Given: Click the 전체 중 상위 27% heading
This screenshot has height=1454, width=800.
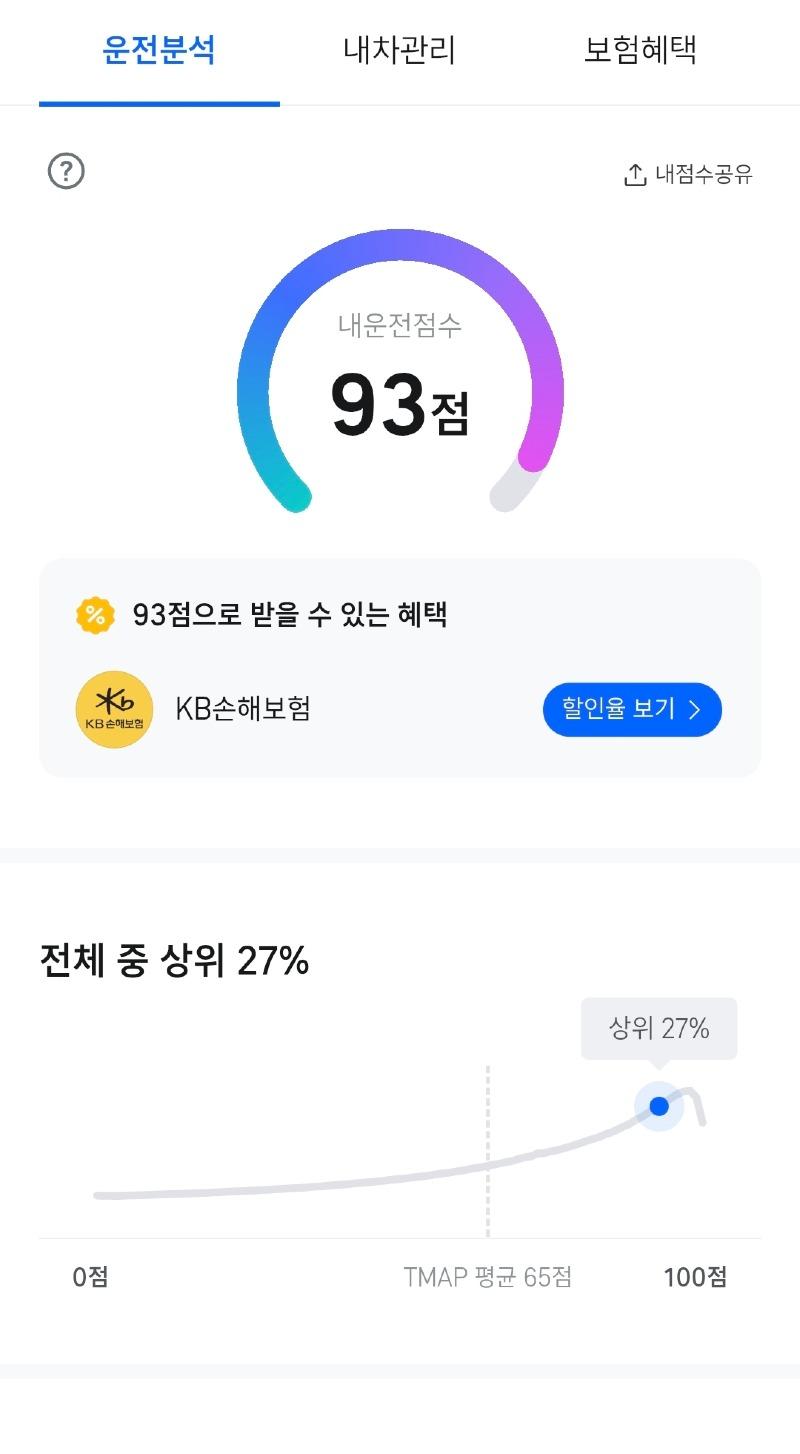Looking at the screenshot, I should 174,961.
